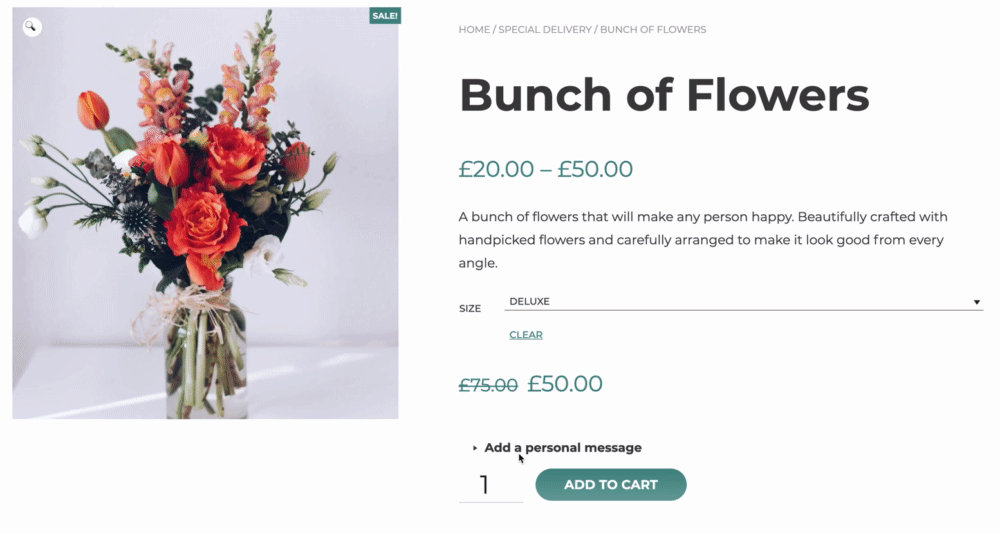Add the flowers to cart
The height and width of the screenshot is (534, 1000).
tap(610, 485)
